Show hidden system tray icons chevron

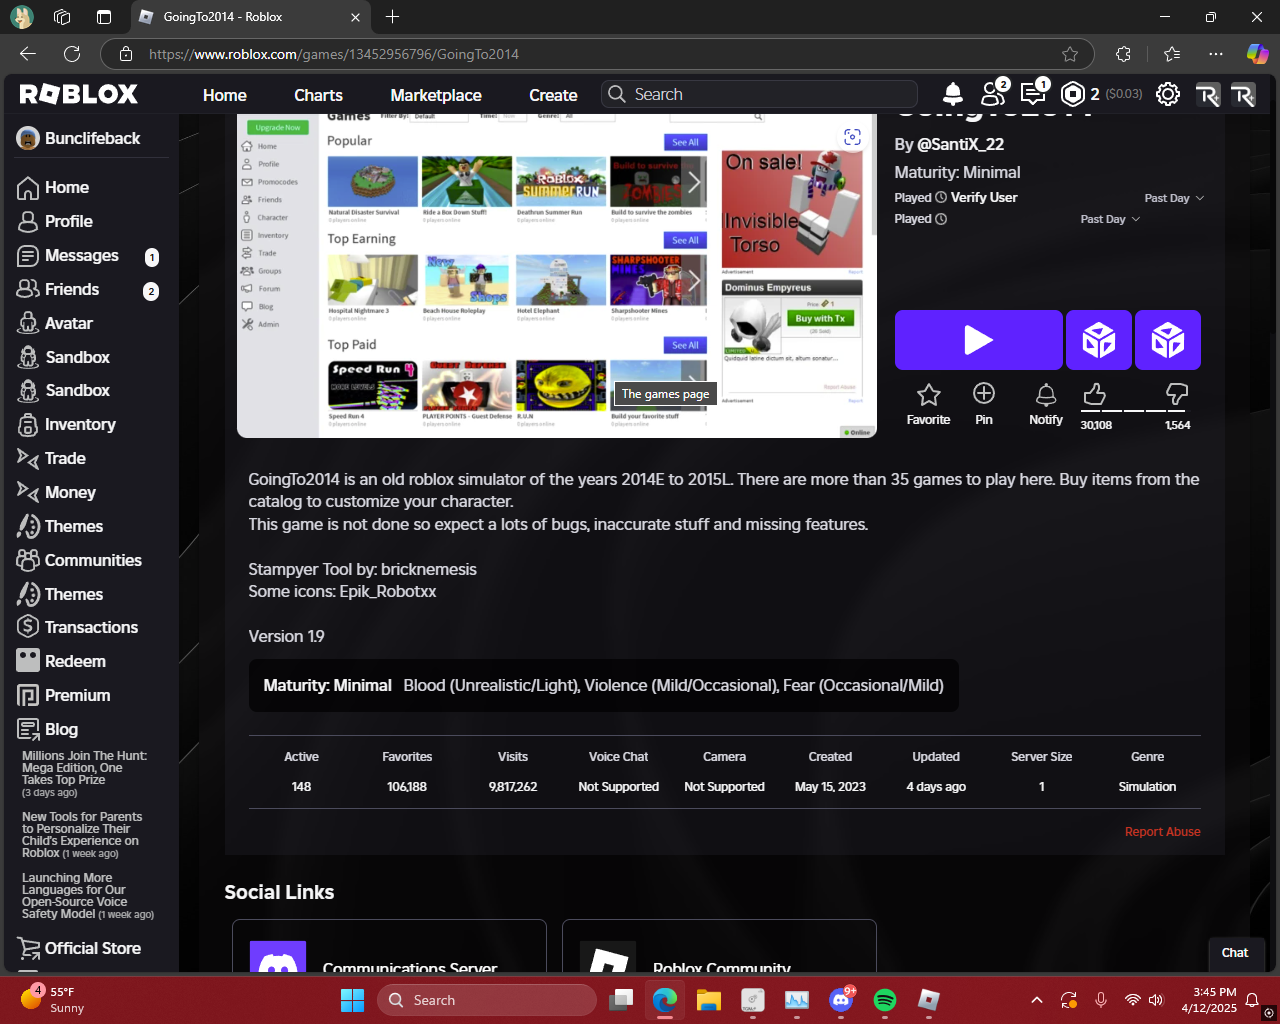(1037, 1000)
